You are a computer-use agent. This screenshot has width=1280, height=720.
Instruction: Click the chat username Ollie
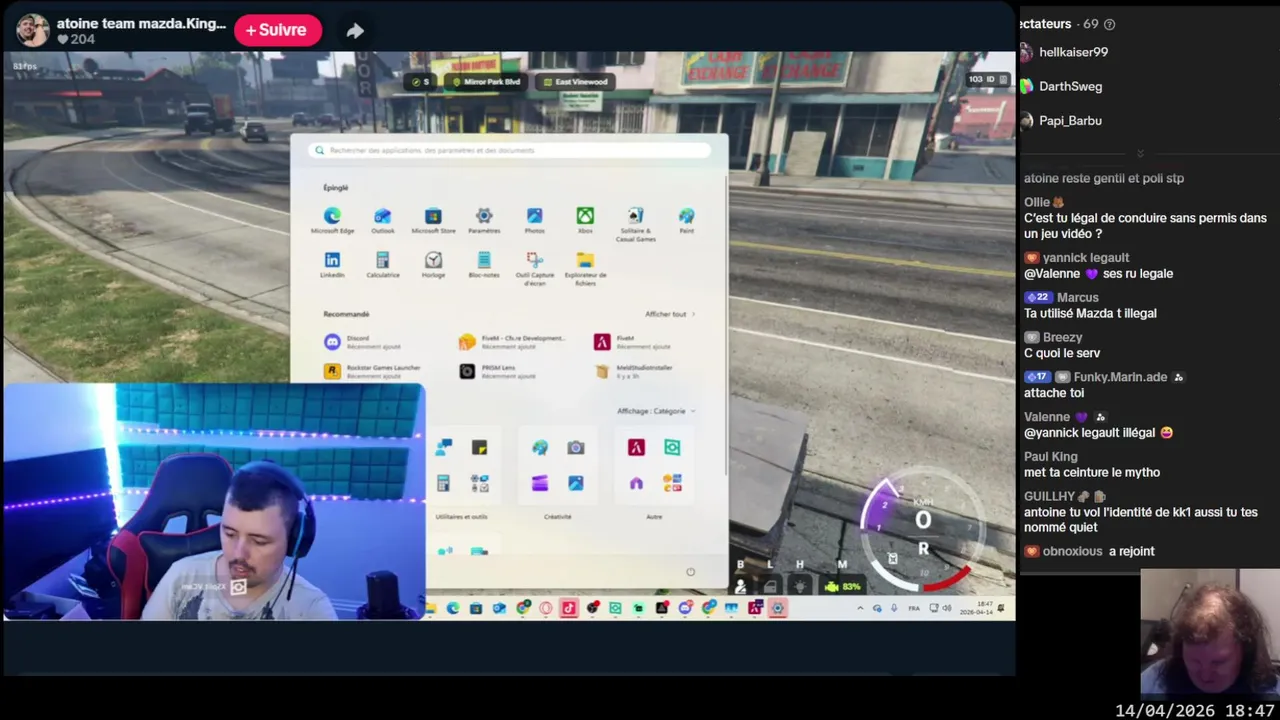click(x=1037, y=202)
